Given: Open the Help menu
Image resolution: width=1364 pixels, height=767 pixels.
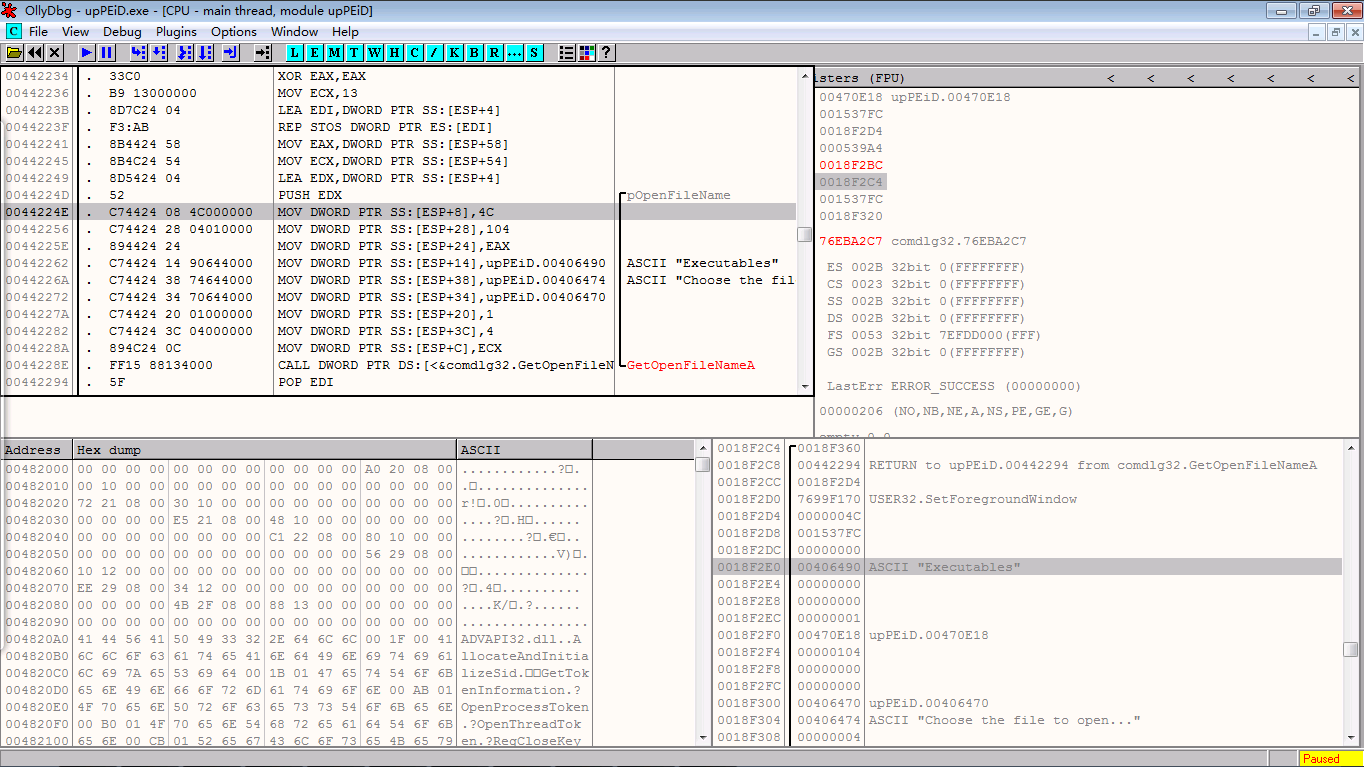Looking at the screenshot, I should tap(345, 32).
